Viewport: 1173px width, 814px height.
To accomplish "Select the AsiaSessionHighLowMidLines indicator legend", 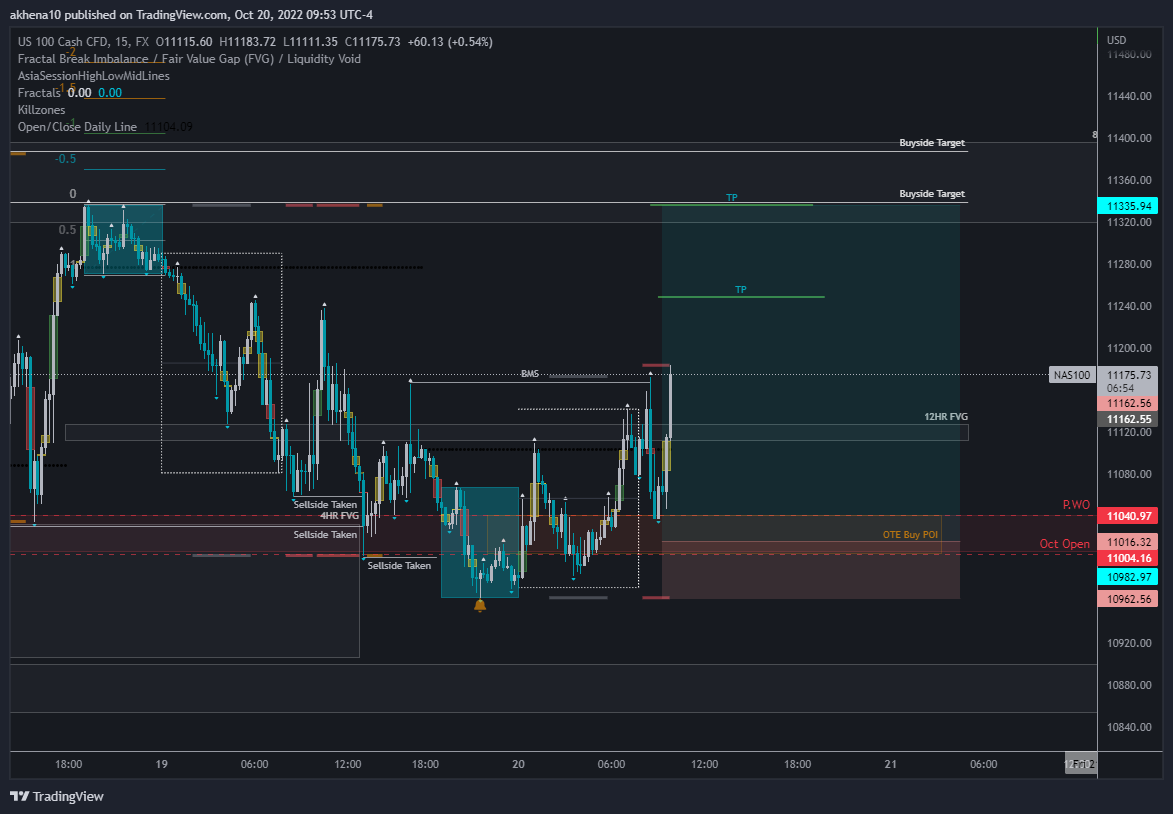I will pyautogui.click(x=94, y=76).
